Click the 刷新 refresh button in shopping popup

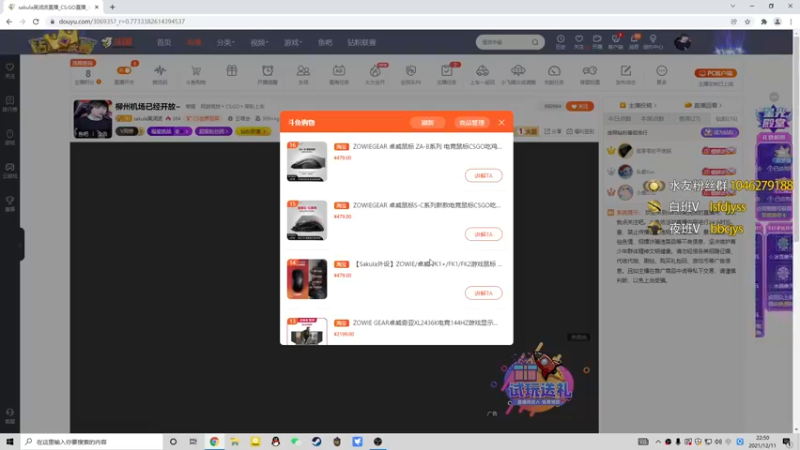click(x=427, y=123)
